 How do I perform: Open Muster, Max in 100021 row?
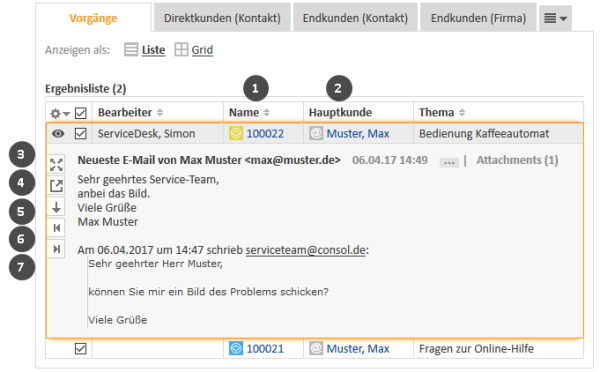[358, 349]
